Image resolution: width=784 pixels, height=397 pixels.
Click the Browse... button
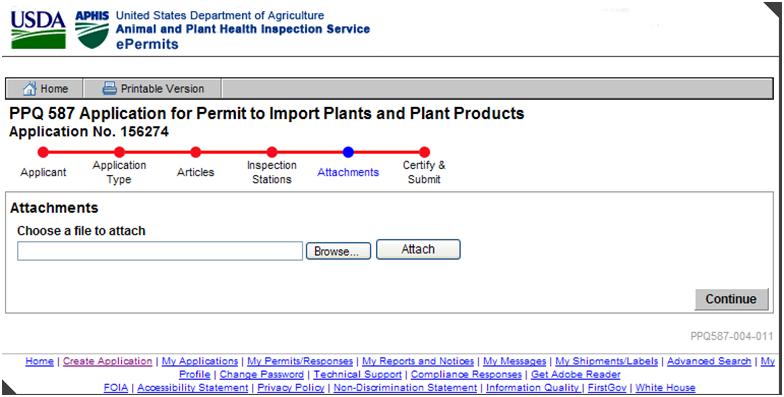[338, 251]
